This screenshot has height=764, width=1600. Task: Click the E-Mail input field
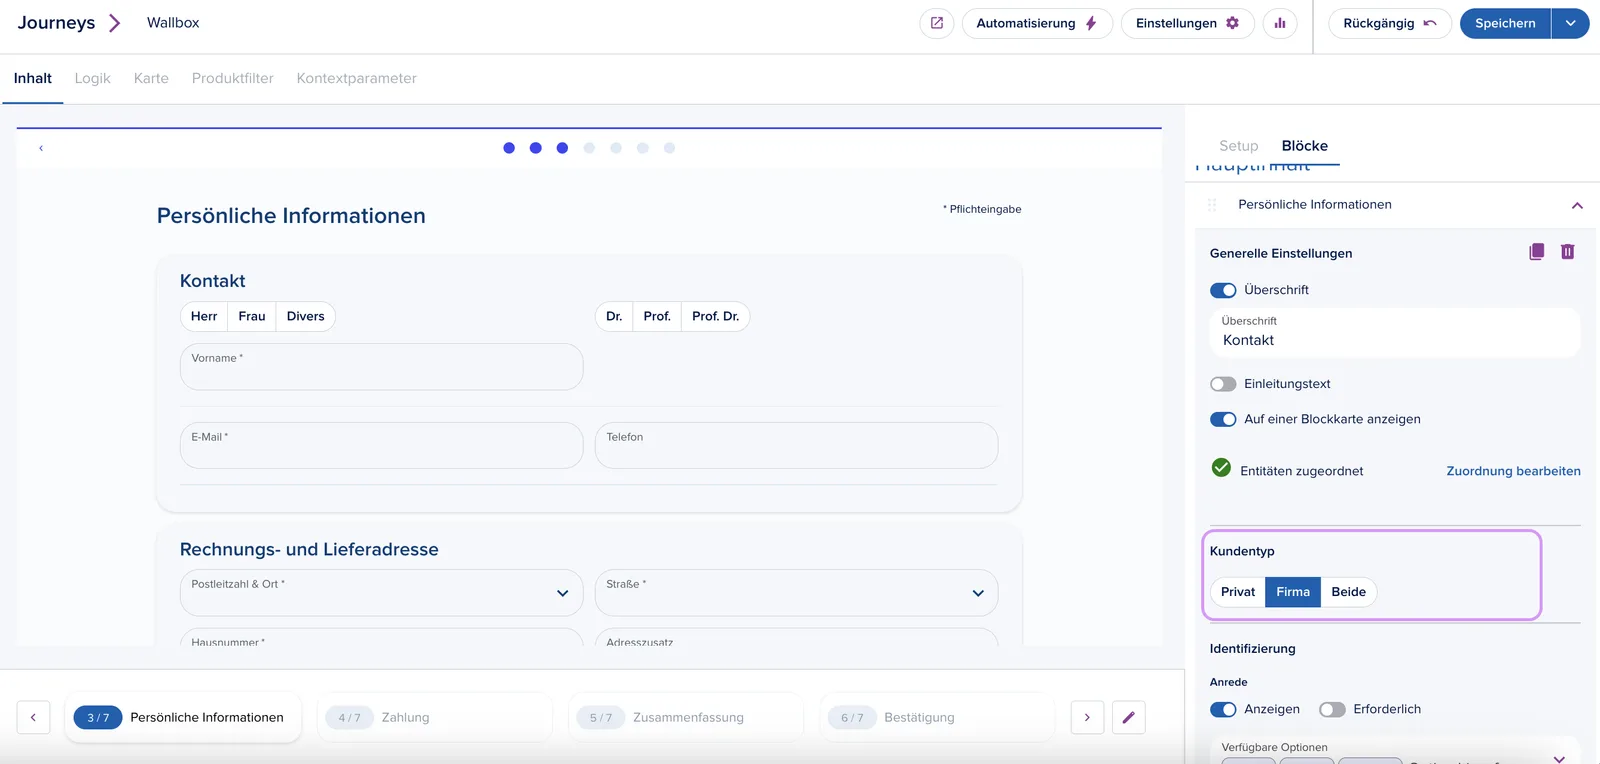tap(381, 445)
